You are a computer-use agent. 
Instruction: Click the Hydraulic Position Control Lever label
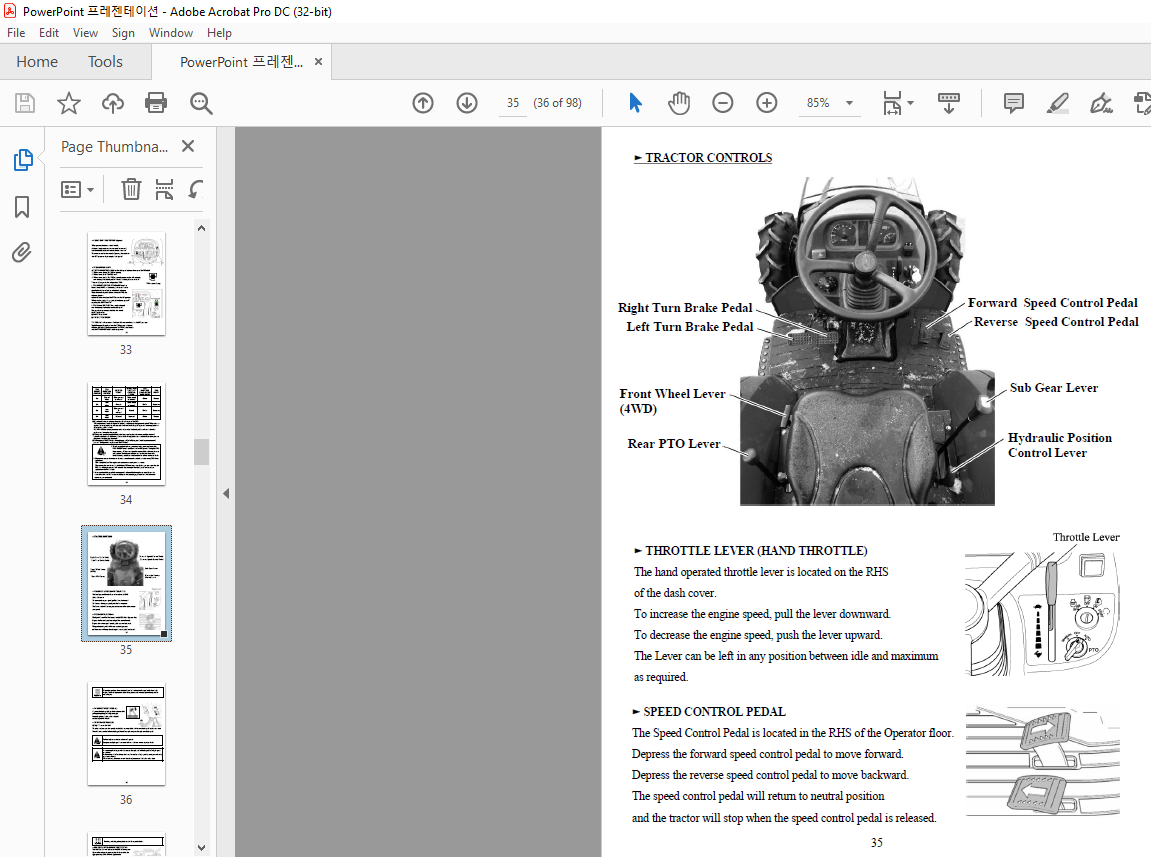coord(1059,445)
